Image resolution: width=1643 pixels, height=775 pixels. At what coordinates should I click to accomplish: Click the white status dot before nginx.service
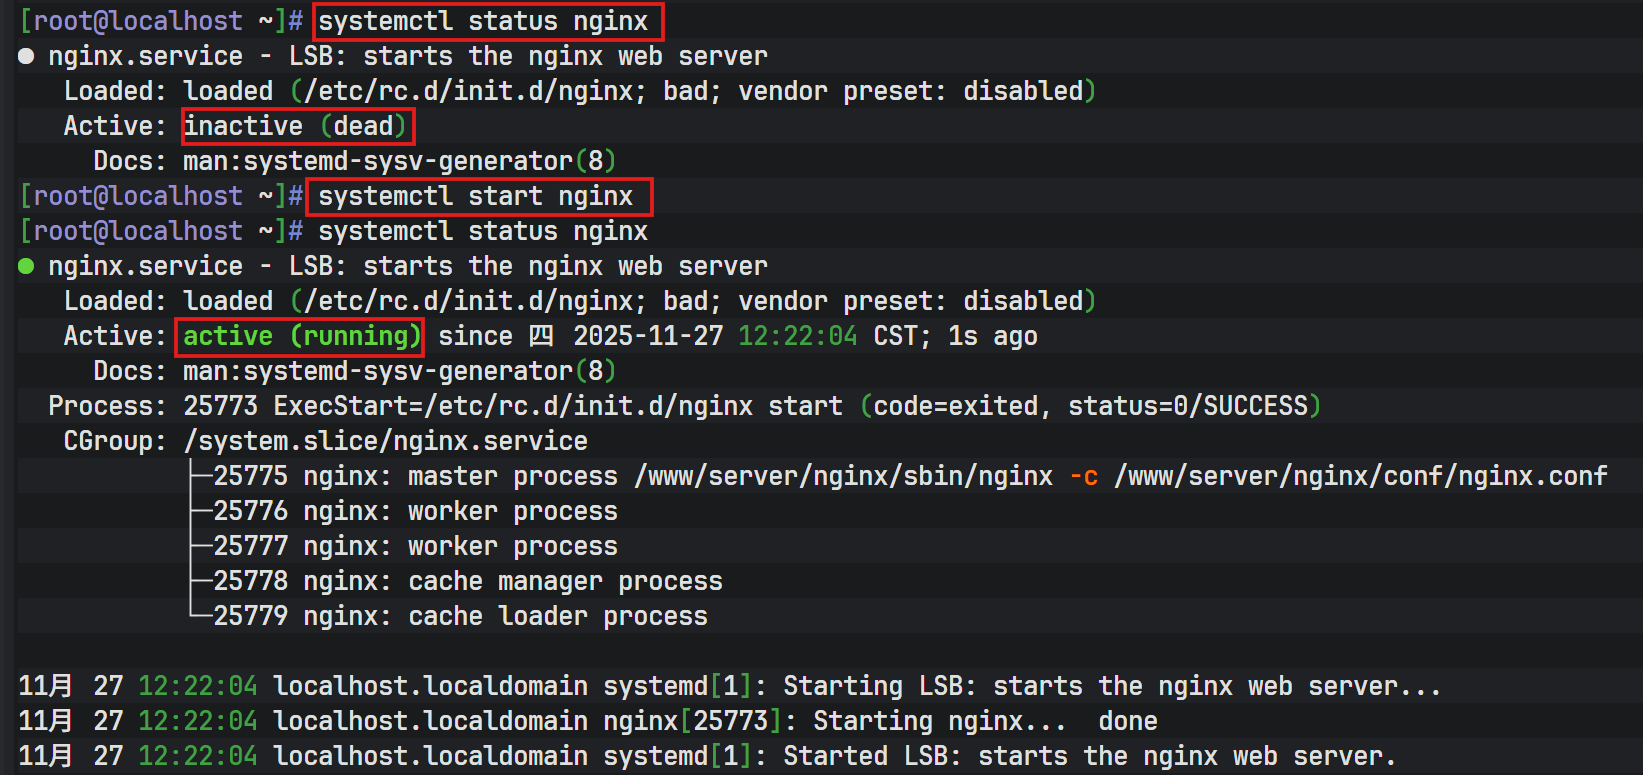coord(26,56)
